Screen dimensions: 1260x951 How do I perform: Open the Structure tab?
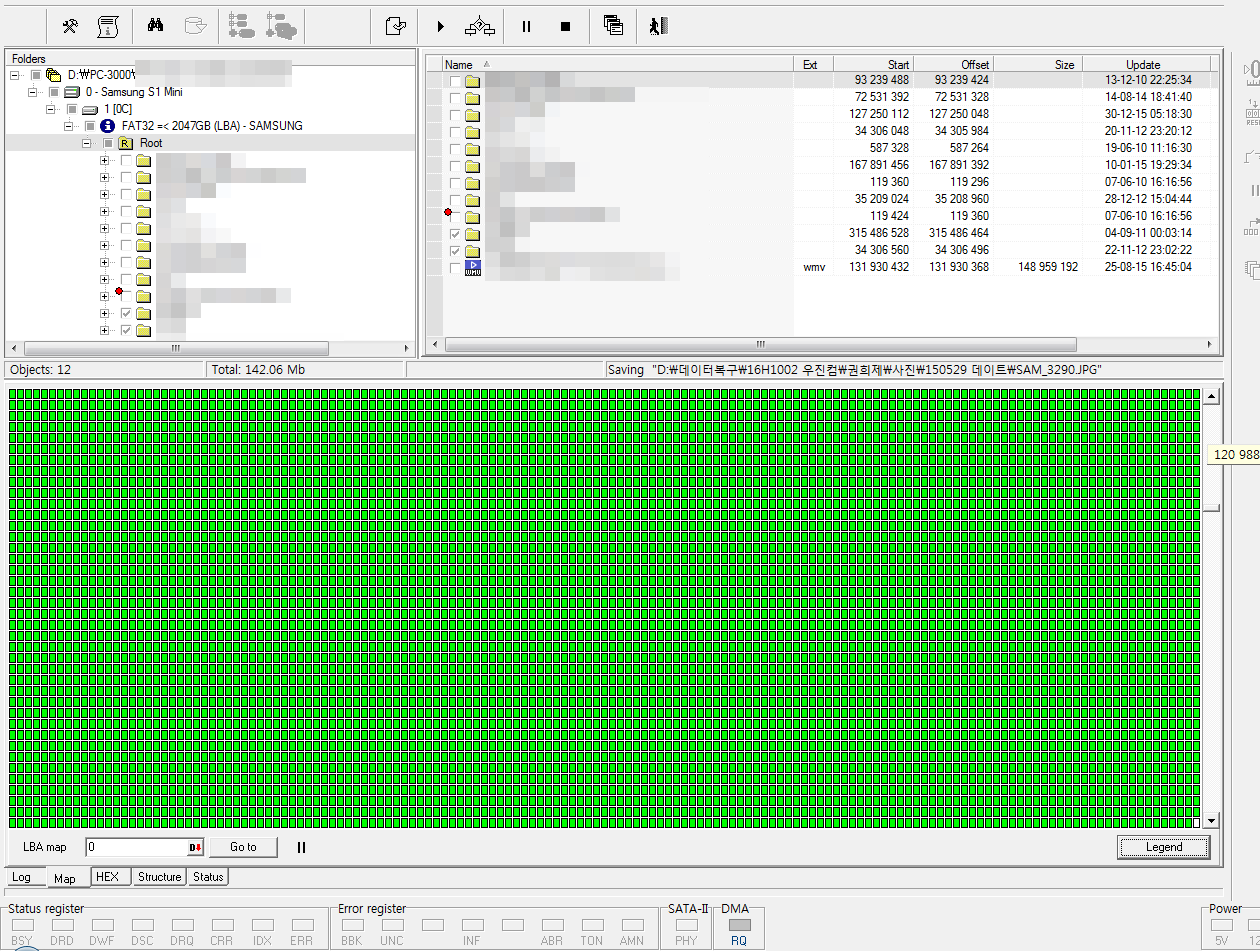[159, 877]
